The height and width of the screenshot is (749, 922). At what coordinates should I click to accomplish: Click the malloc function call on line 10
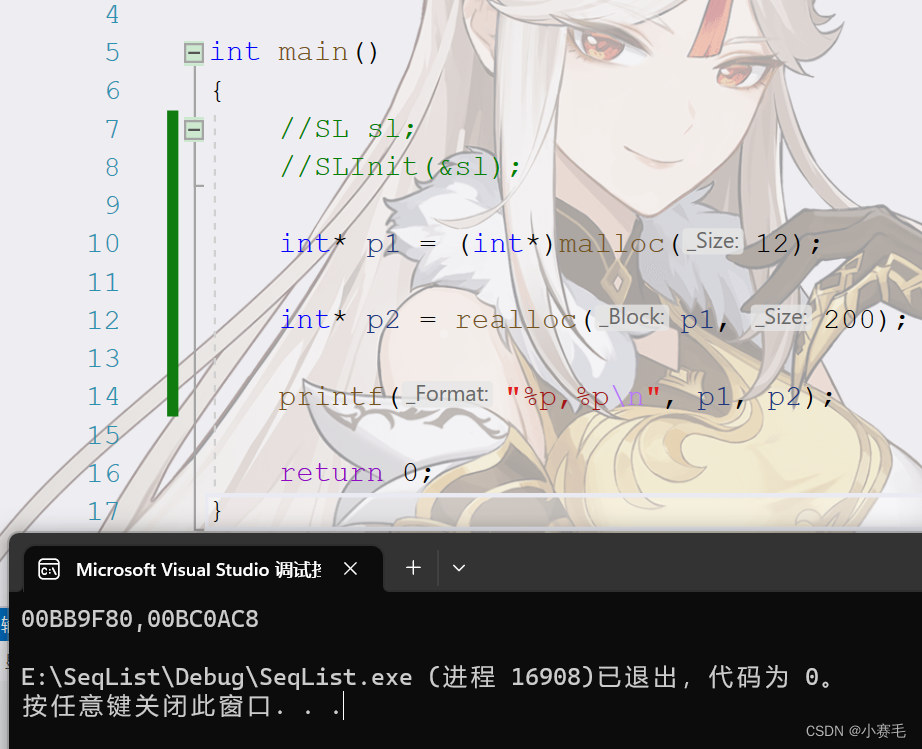[x=612, y=244]
